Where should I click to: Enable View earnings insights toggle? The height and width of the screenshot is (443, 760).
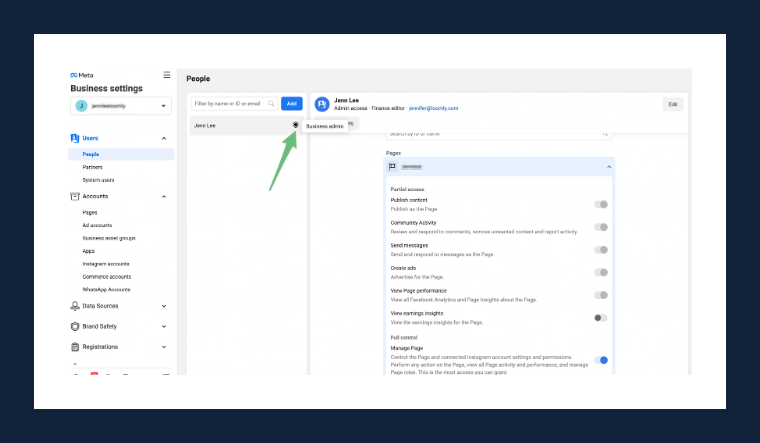601,318
